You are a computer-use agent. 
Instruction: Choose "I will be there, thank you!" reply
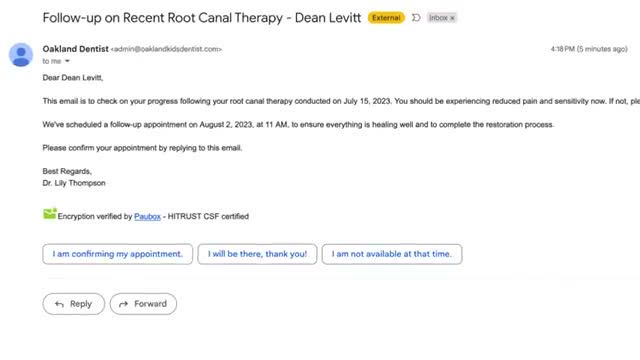(257, 254)
